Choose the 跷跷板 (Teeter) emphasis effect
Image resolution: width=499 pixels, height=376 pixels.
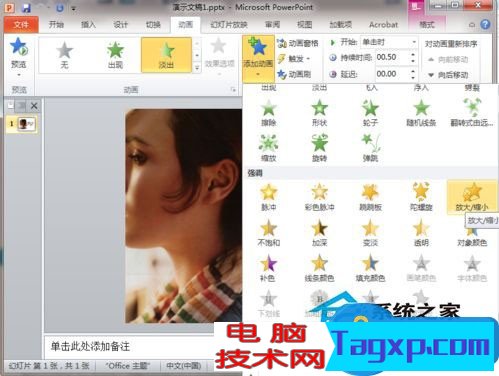click(x=370, y=197)
